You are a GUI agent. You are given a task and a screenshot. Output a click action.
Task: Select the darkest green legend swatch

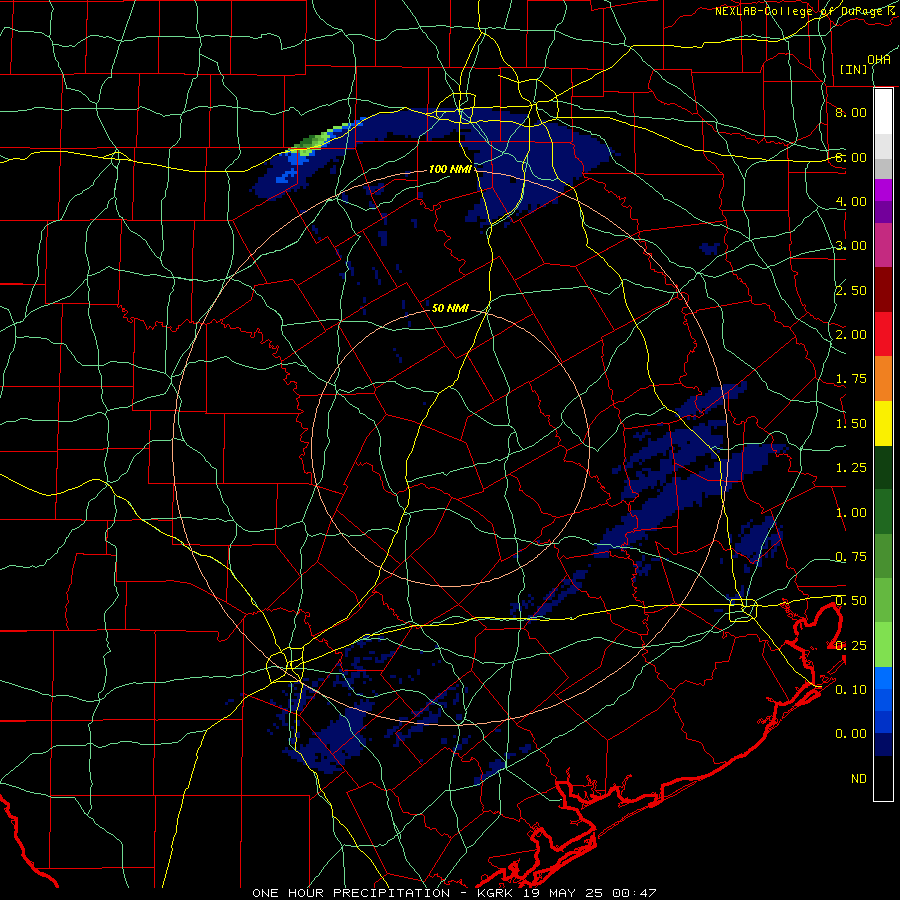pos(883,468)
